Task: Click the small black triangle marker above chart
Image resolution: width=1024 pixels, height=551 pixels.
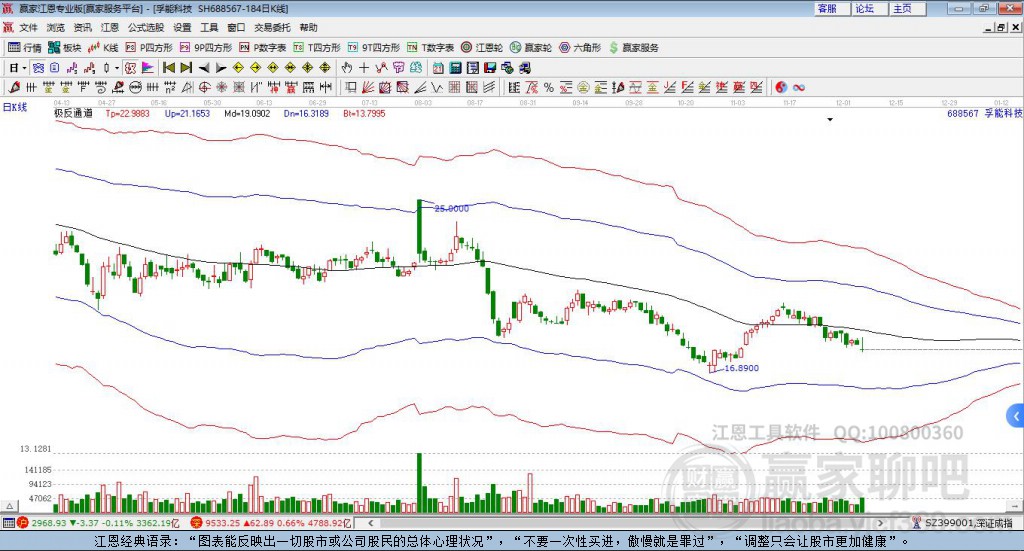Action: [830, 120]
